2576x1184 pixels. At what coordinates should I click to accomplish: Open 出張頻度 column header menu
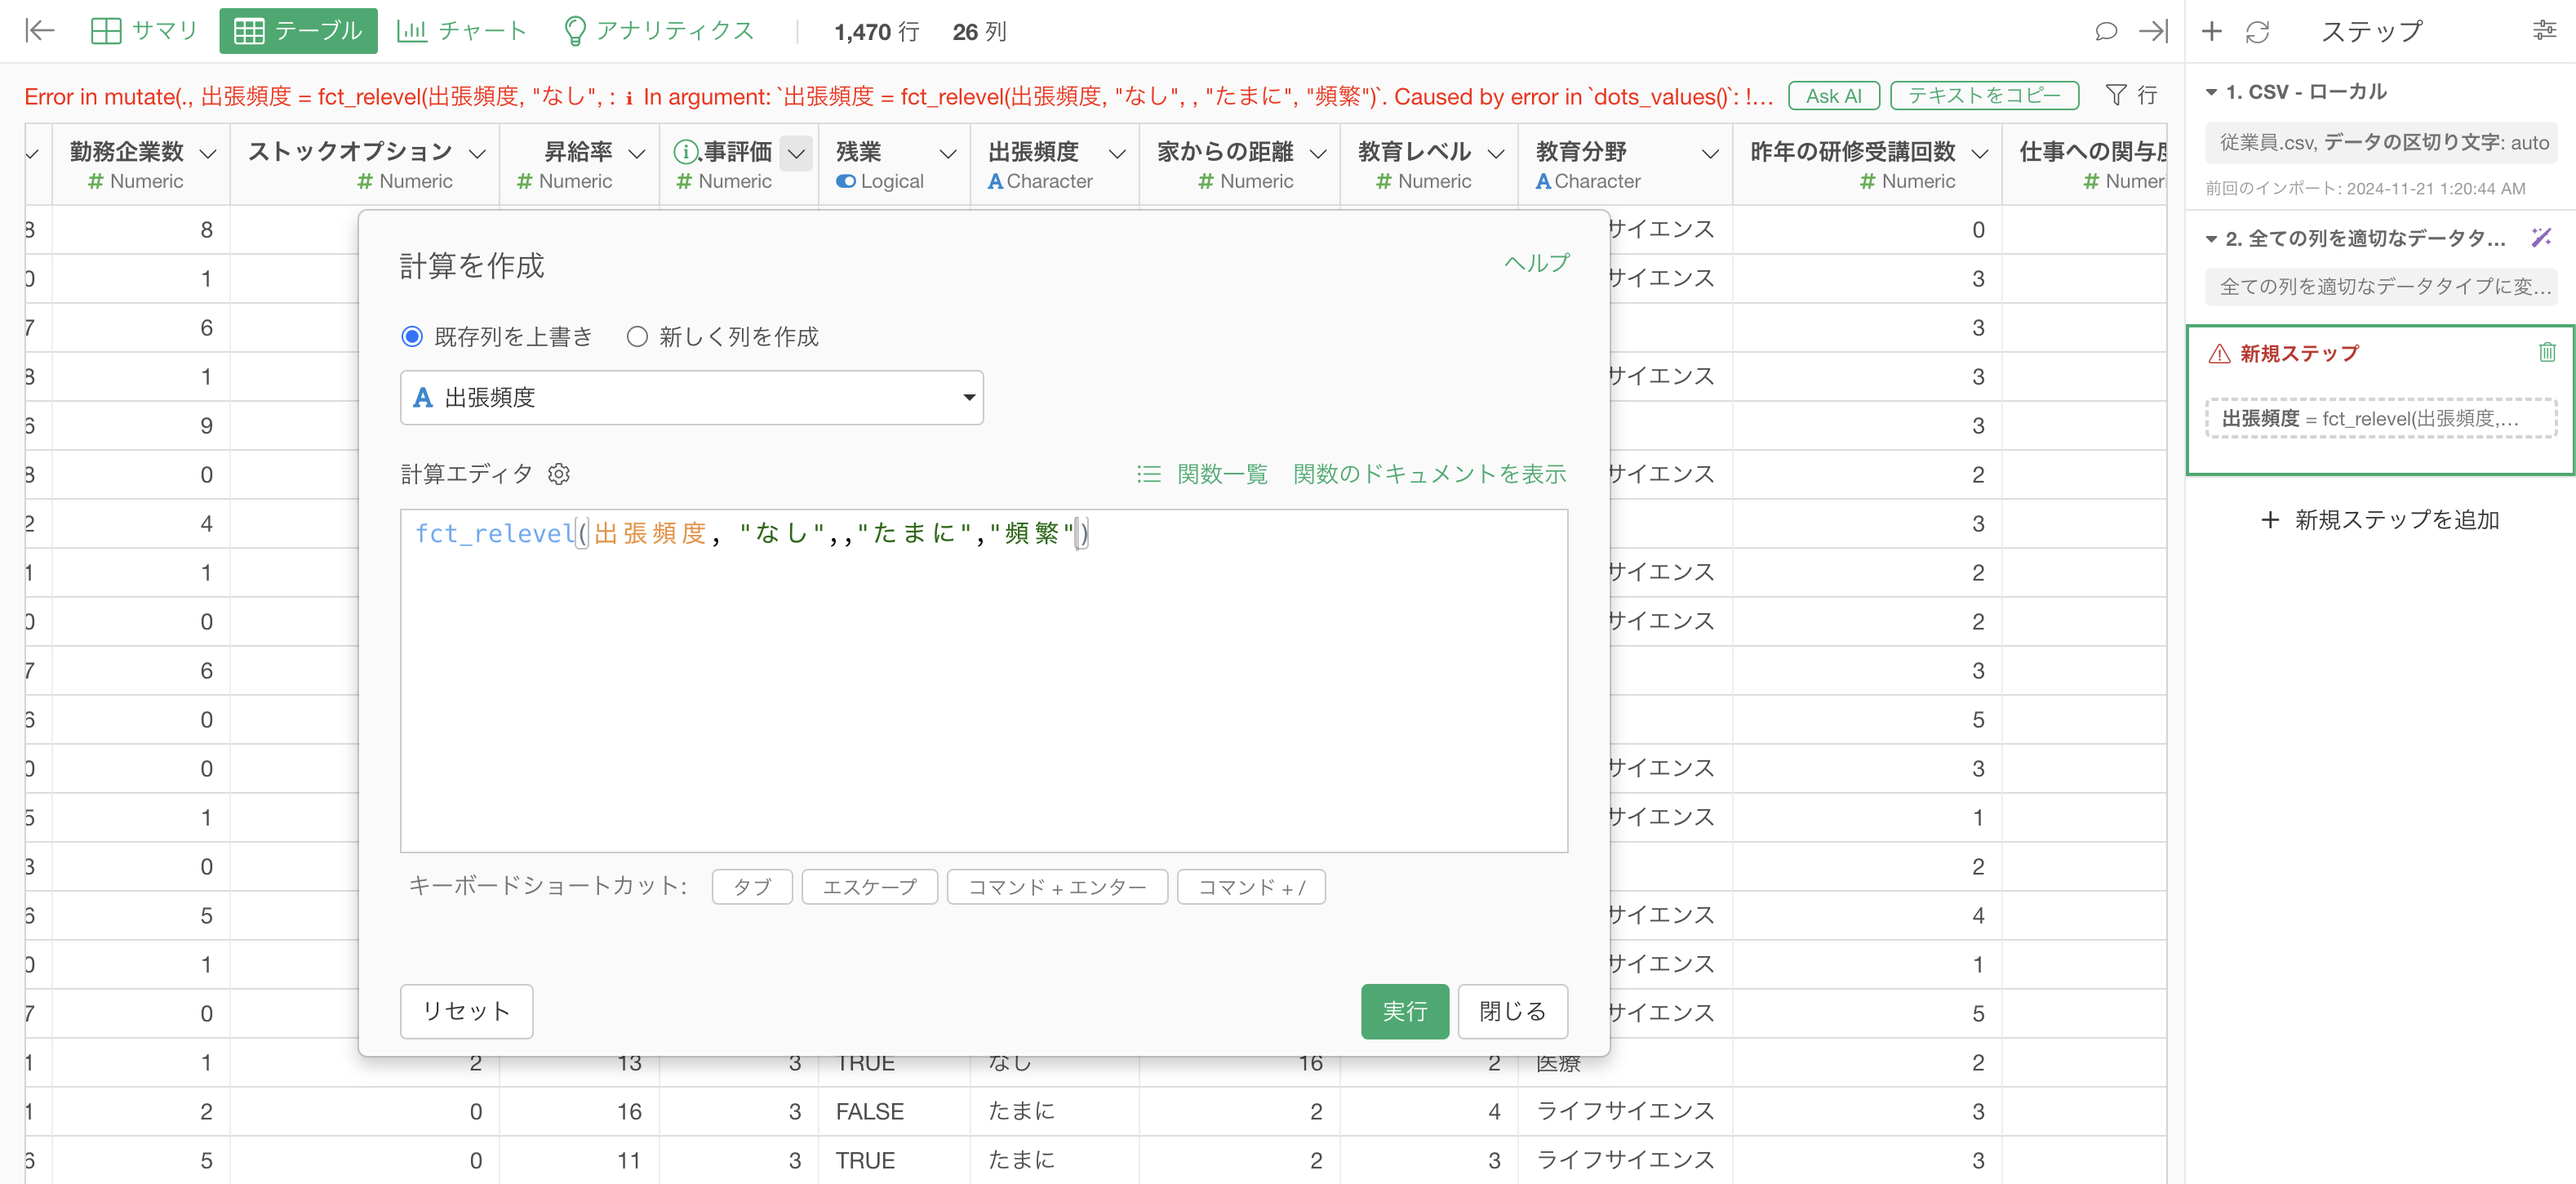[x=1117, y=154]
